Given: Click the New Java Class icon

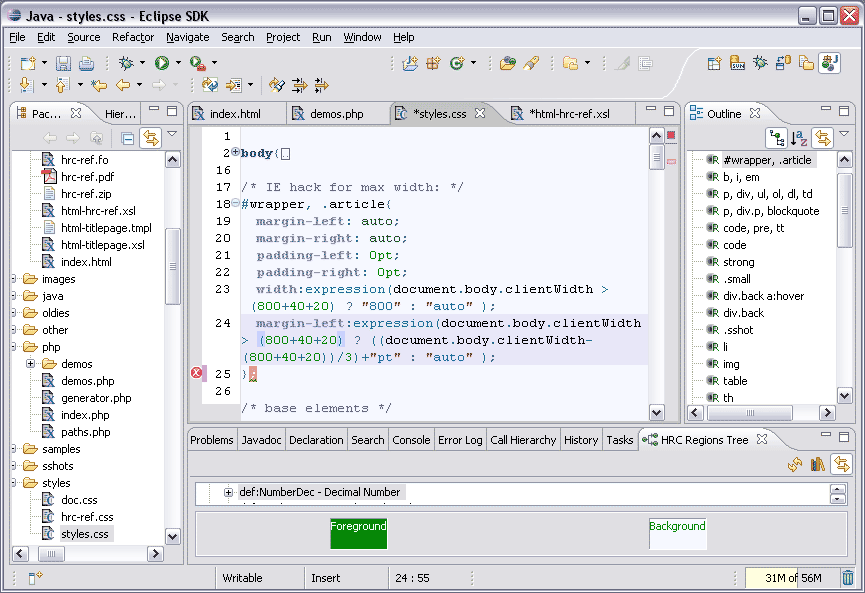Looking at the screenshot, I should (x=457, y=63).
